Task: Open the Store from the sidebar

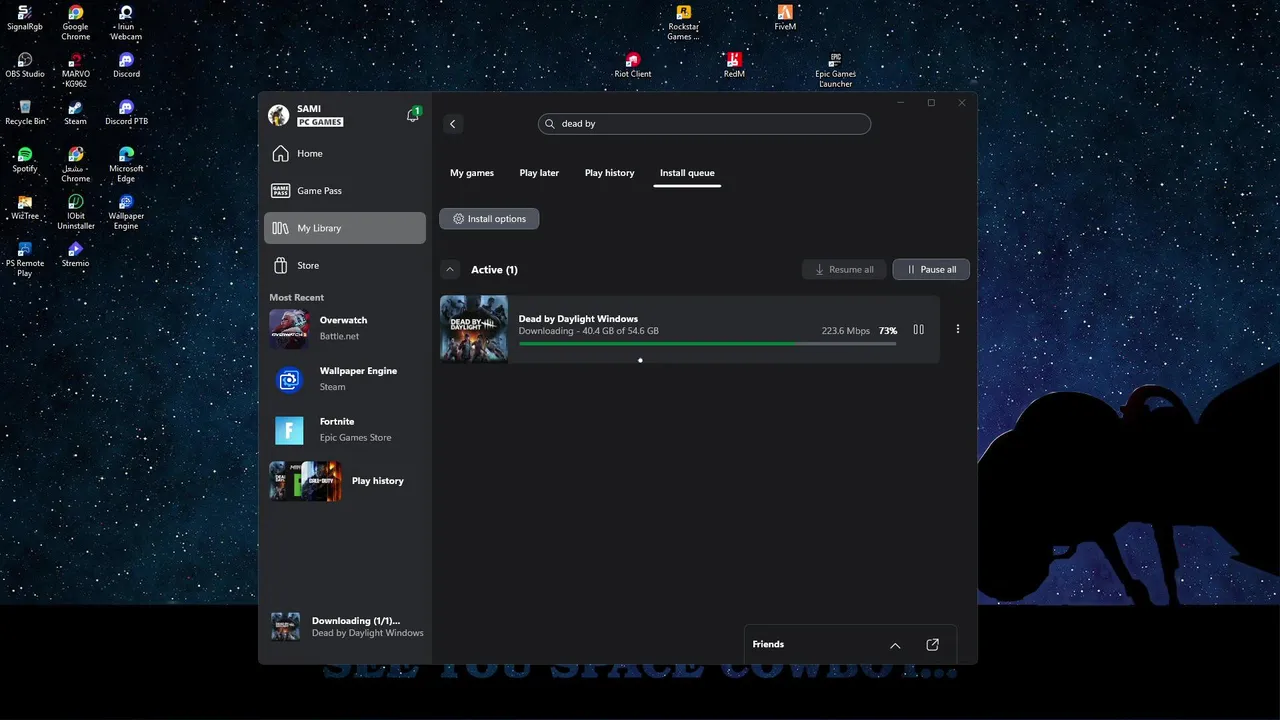Action: [x=345, y=265]
